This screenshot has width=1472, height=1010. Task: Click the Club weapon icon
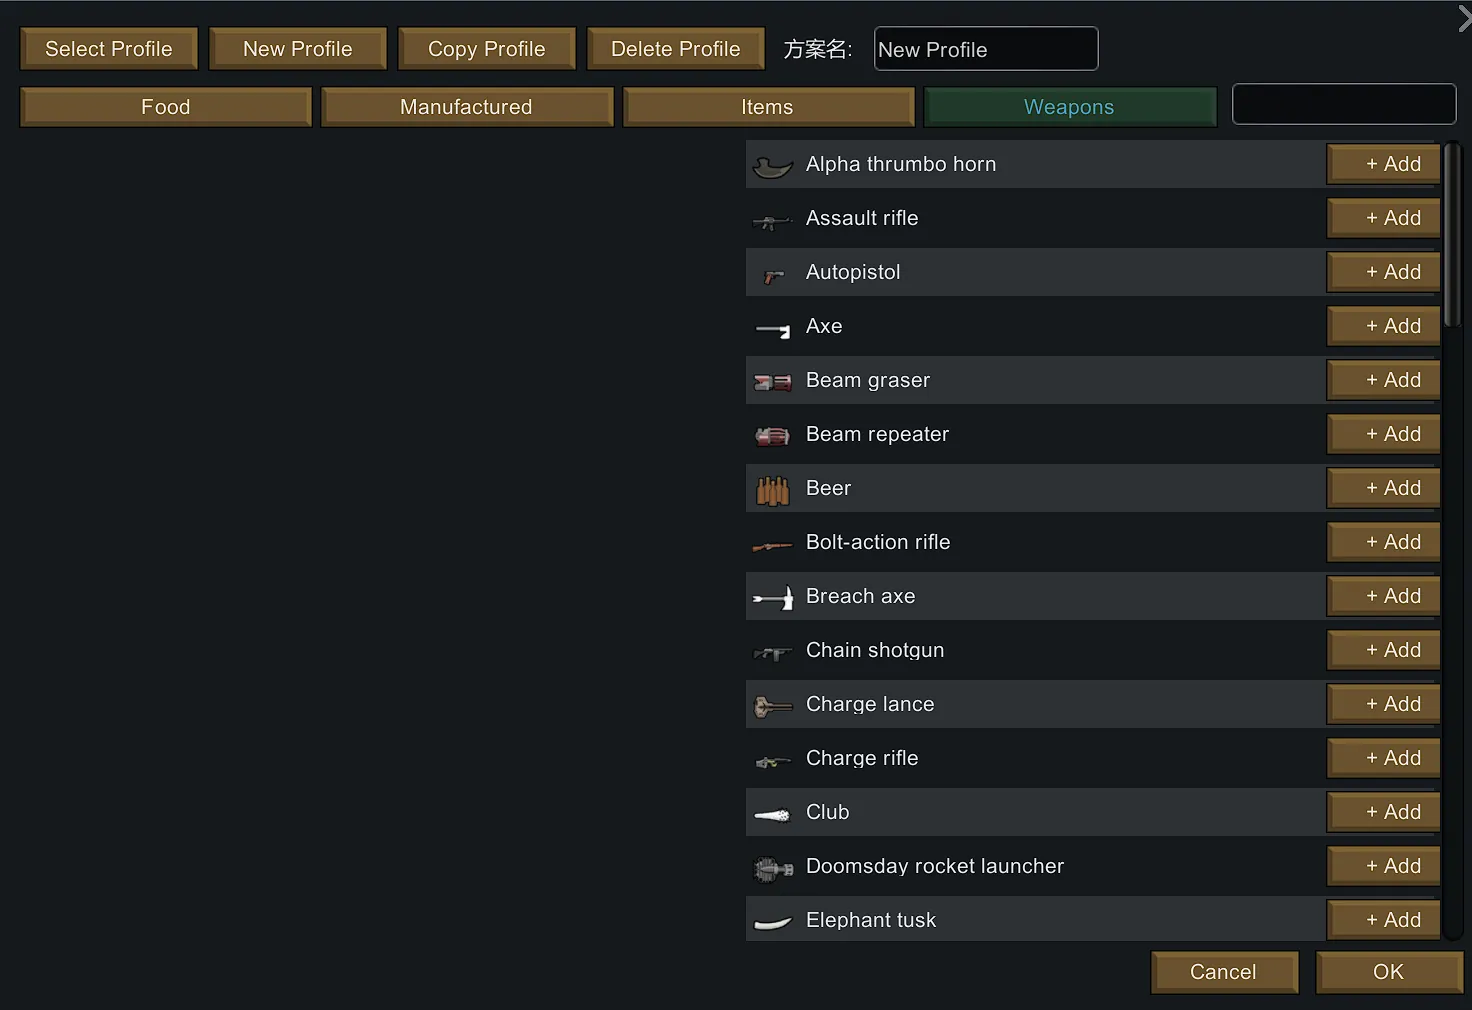click(772, 814)
